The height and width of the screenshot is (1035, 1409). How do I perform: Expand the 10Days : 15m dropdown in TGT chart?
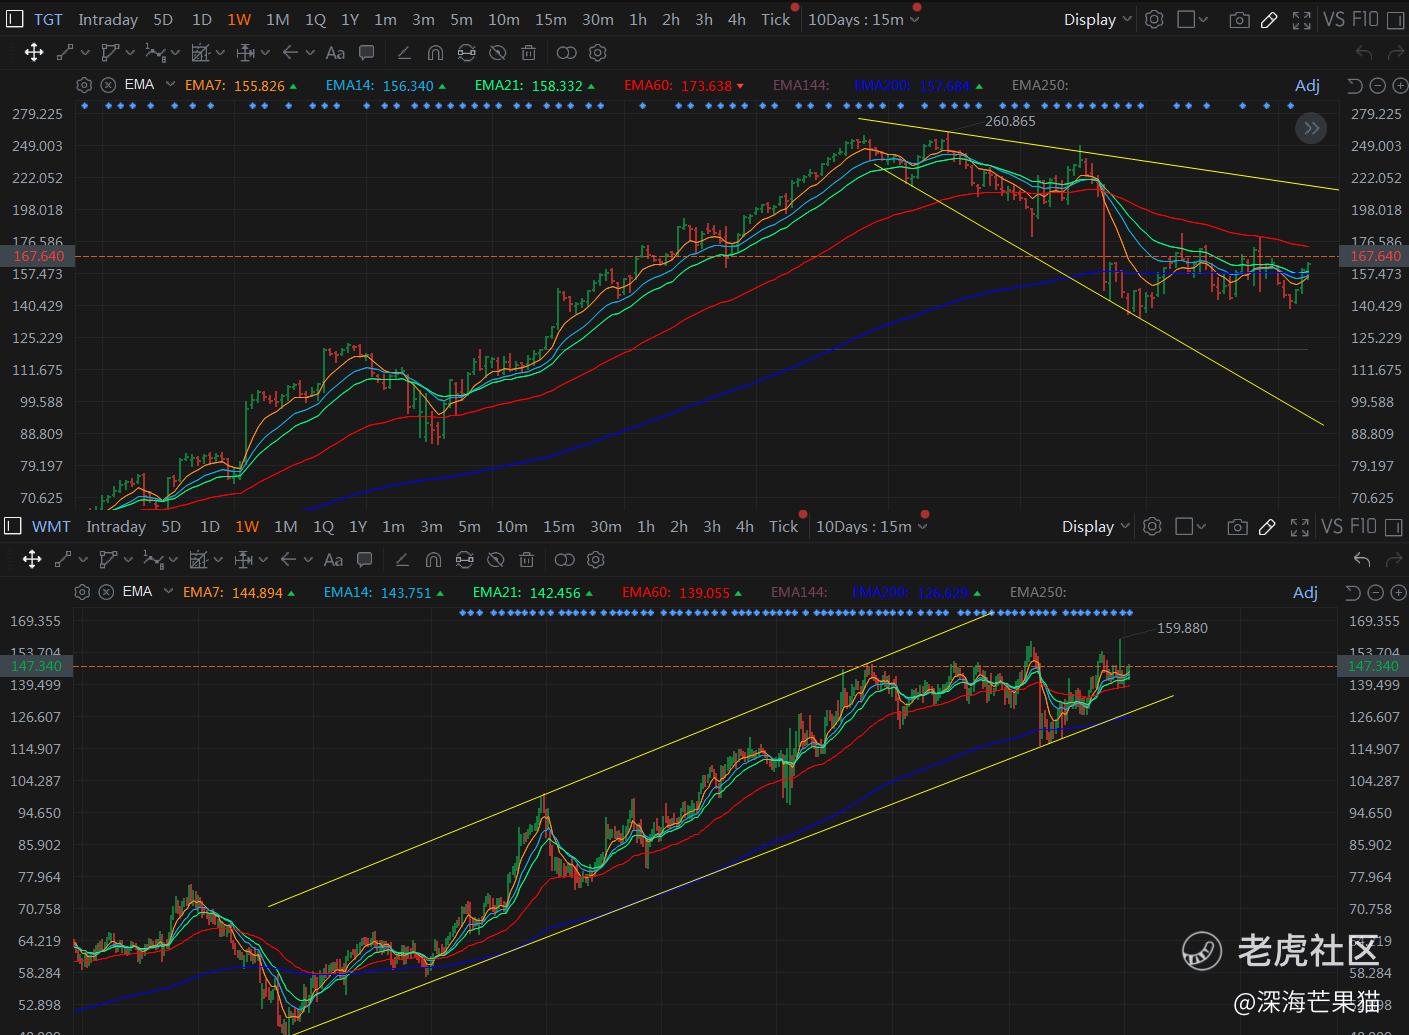[x=863, y=20]
